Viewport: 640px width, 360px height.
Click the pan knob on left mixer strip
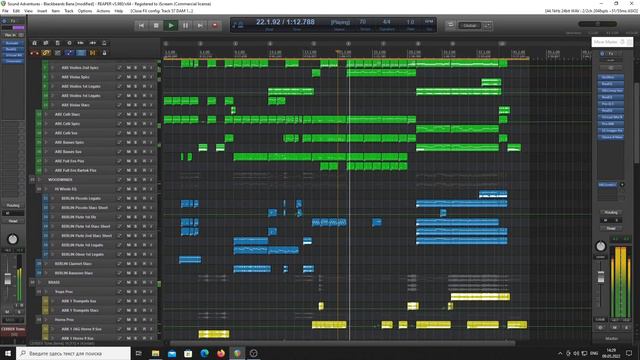(x=13, y=239)
